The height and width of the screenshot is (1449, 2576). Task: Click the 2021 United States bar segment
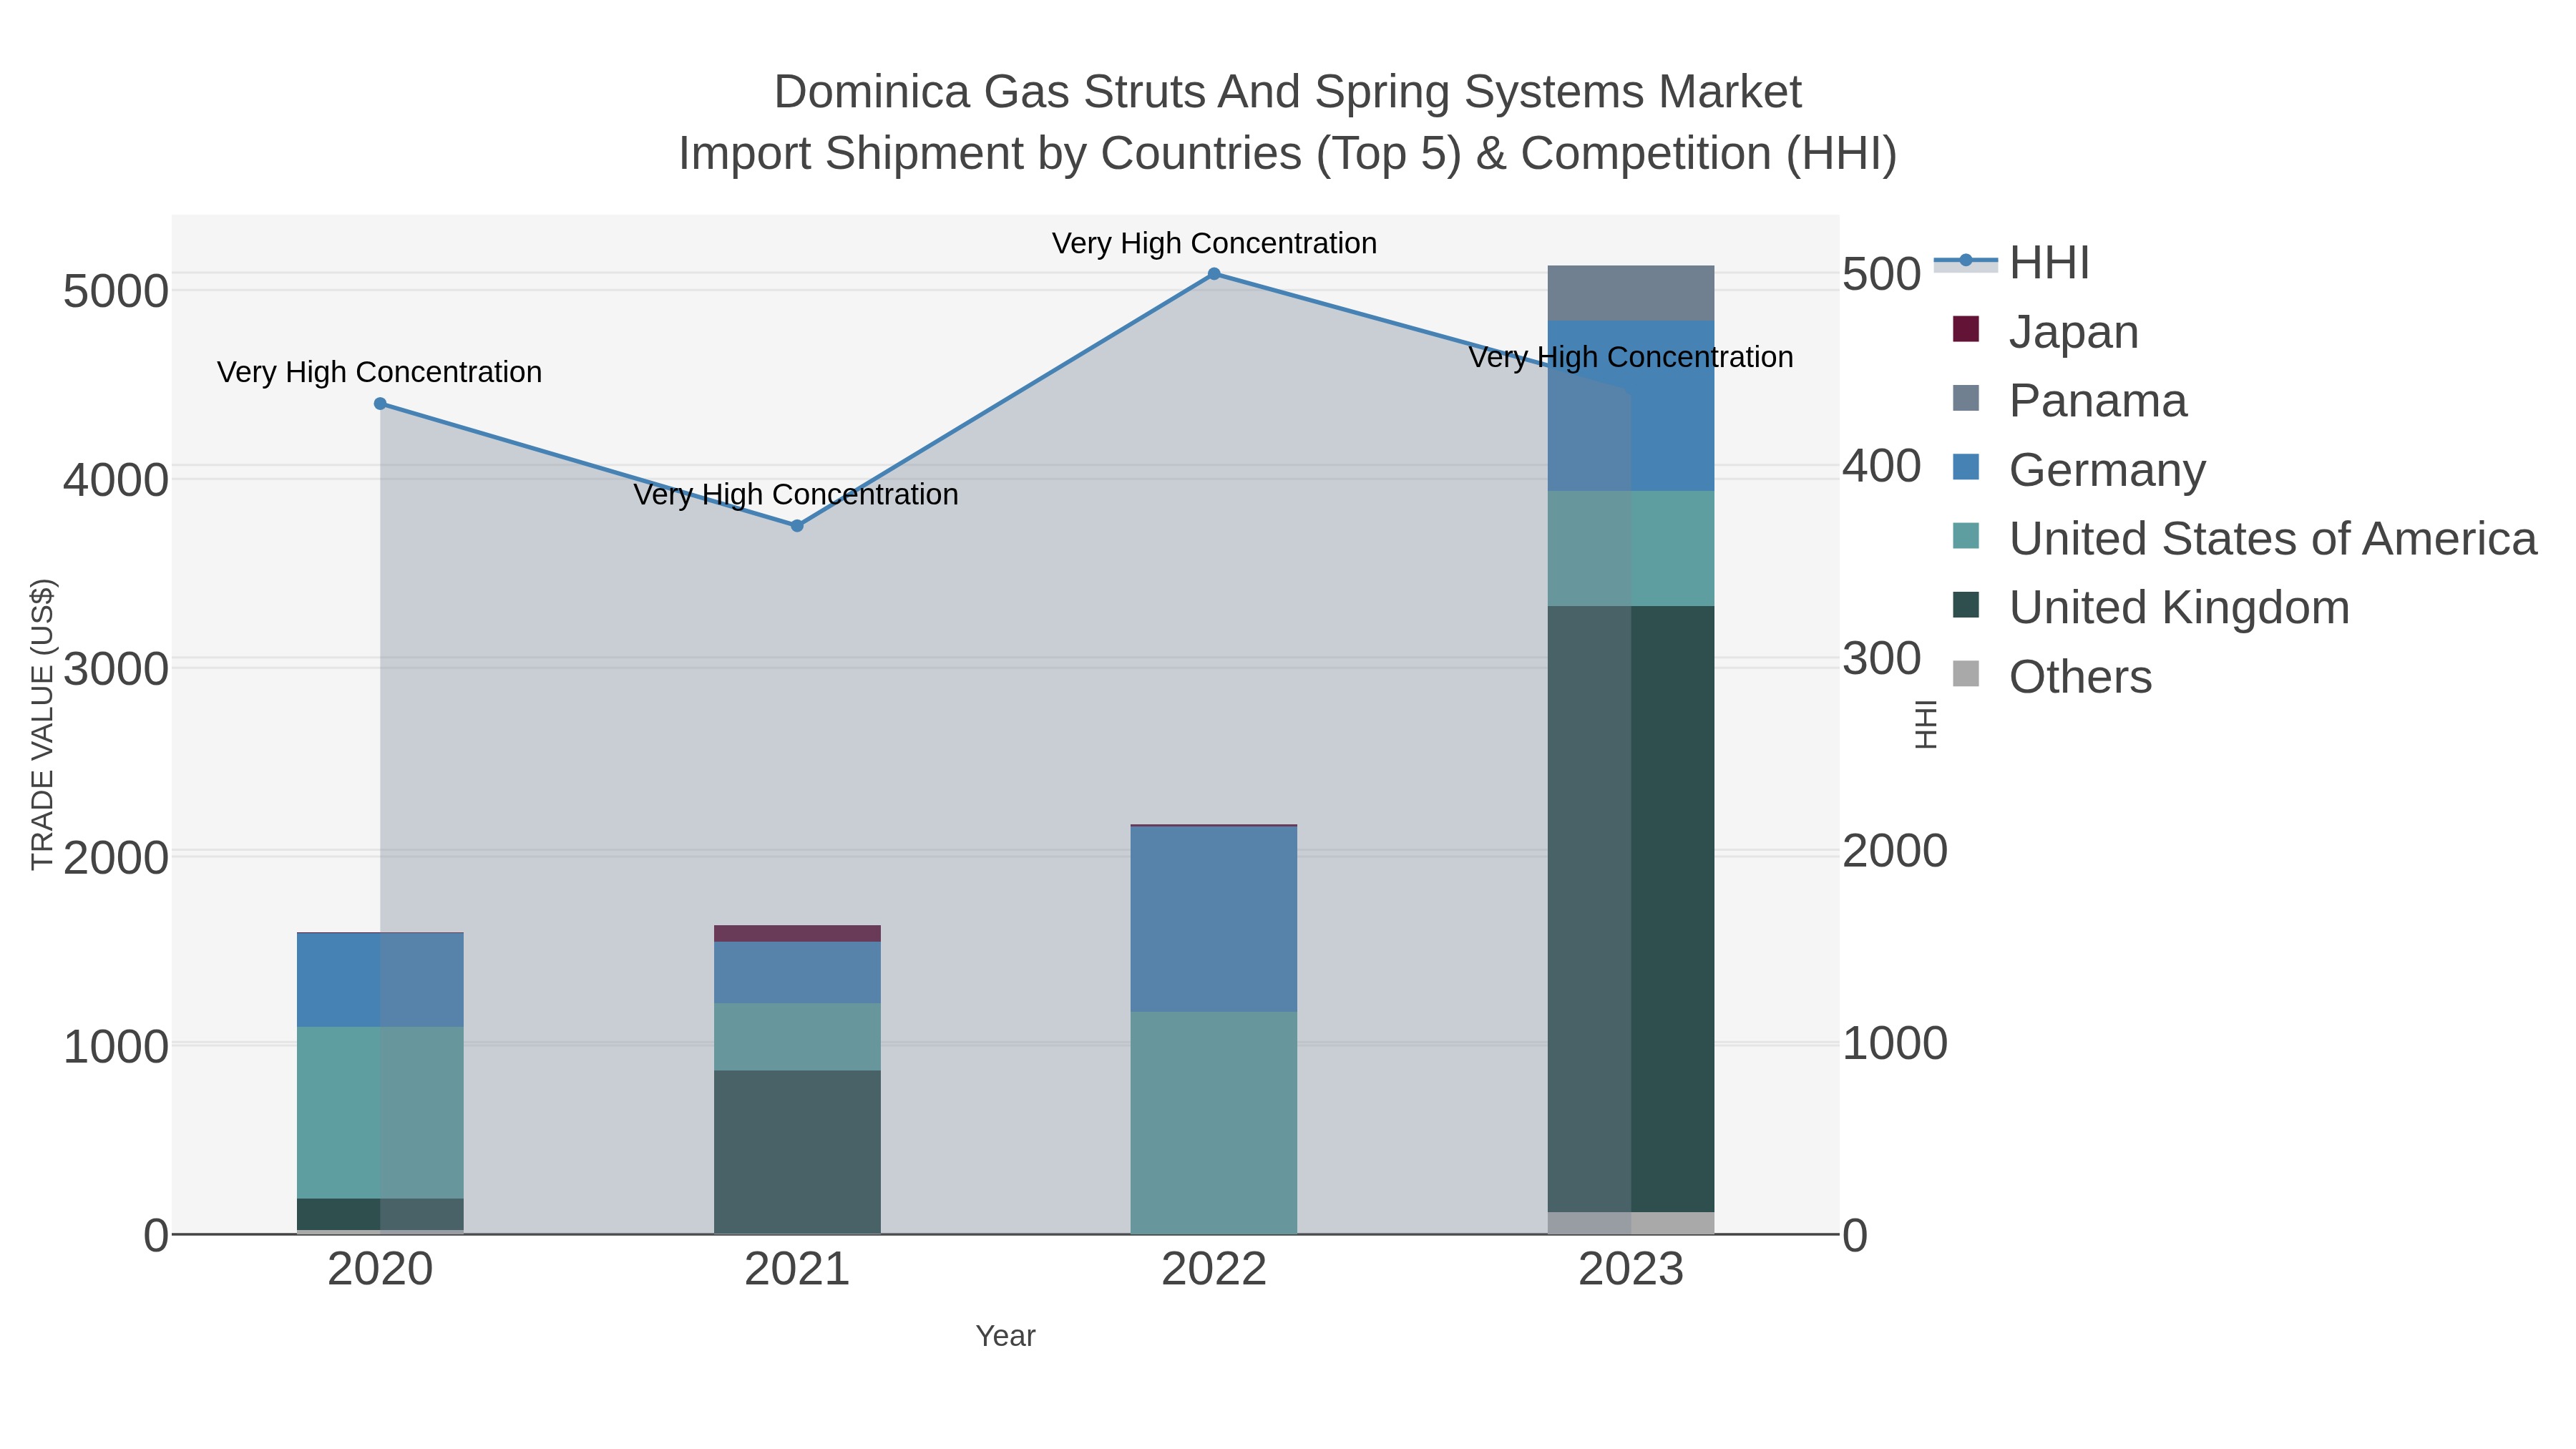797,1037
